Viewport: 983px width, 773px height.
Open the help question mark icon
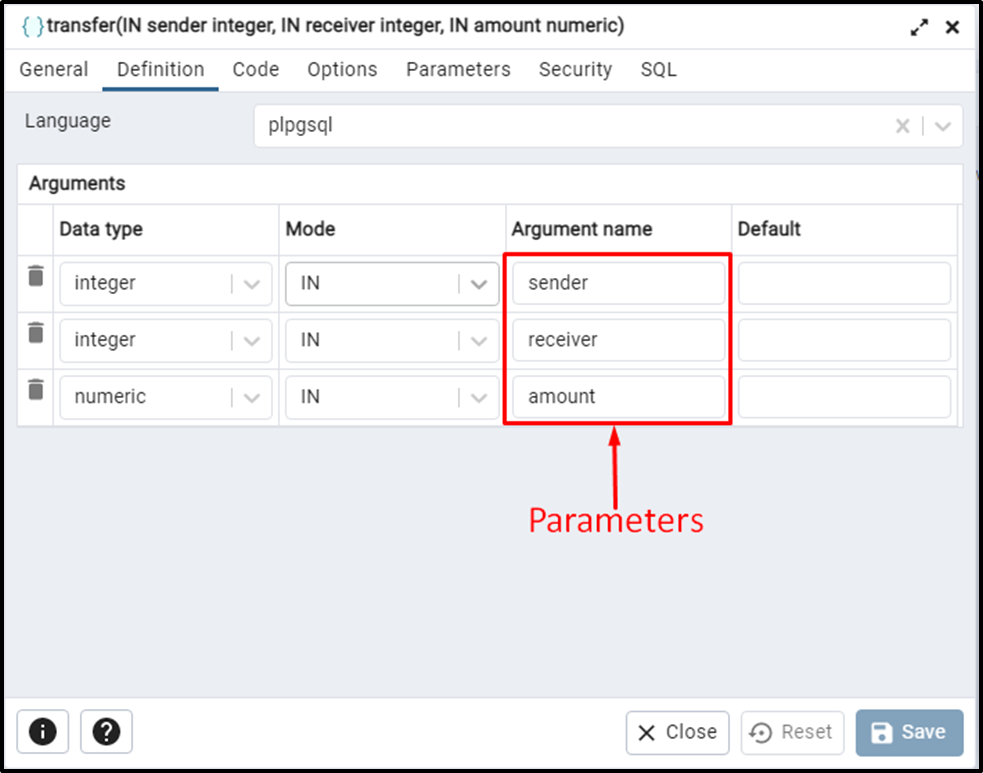106,732
